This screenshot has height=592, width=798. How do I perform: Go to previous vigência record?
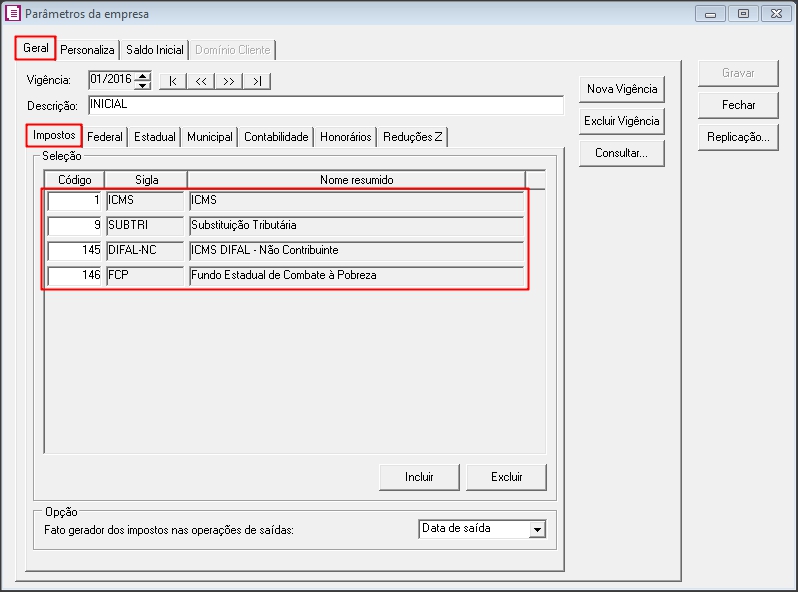(201, 81)
